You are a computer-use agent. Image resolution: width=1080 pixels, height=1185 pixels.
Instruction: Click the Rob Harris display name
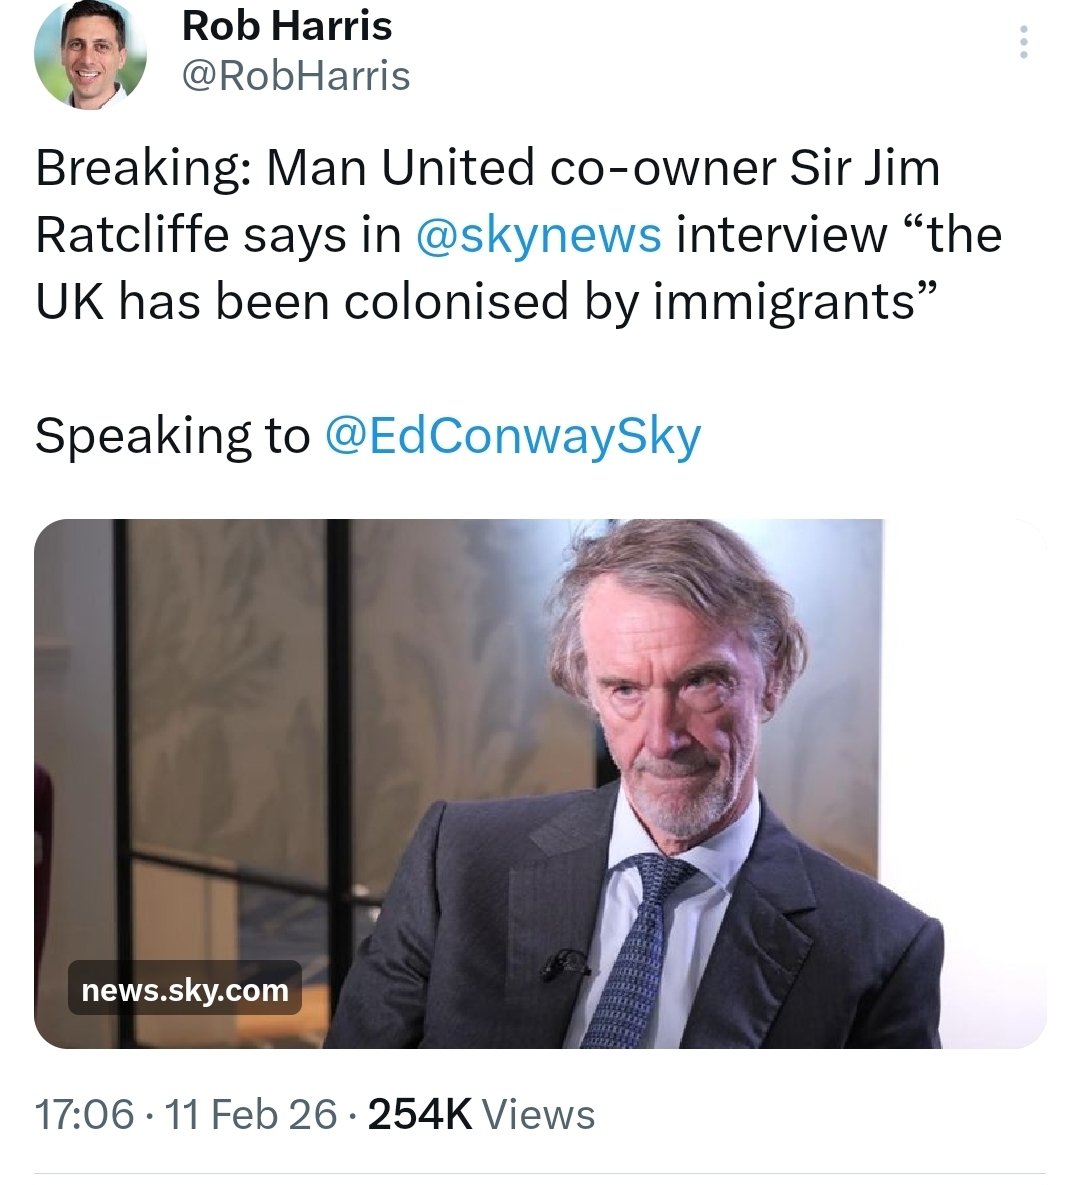[287, 26]
